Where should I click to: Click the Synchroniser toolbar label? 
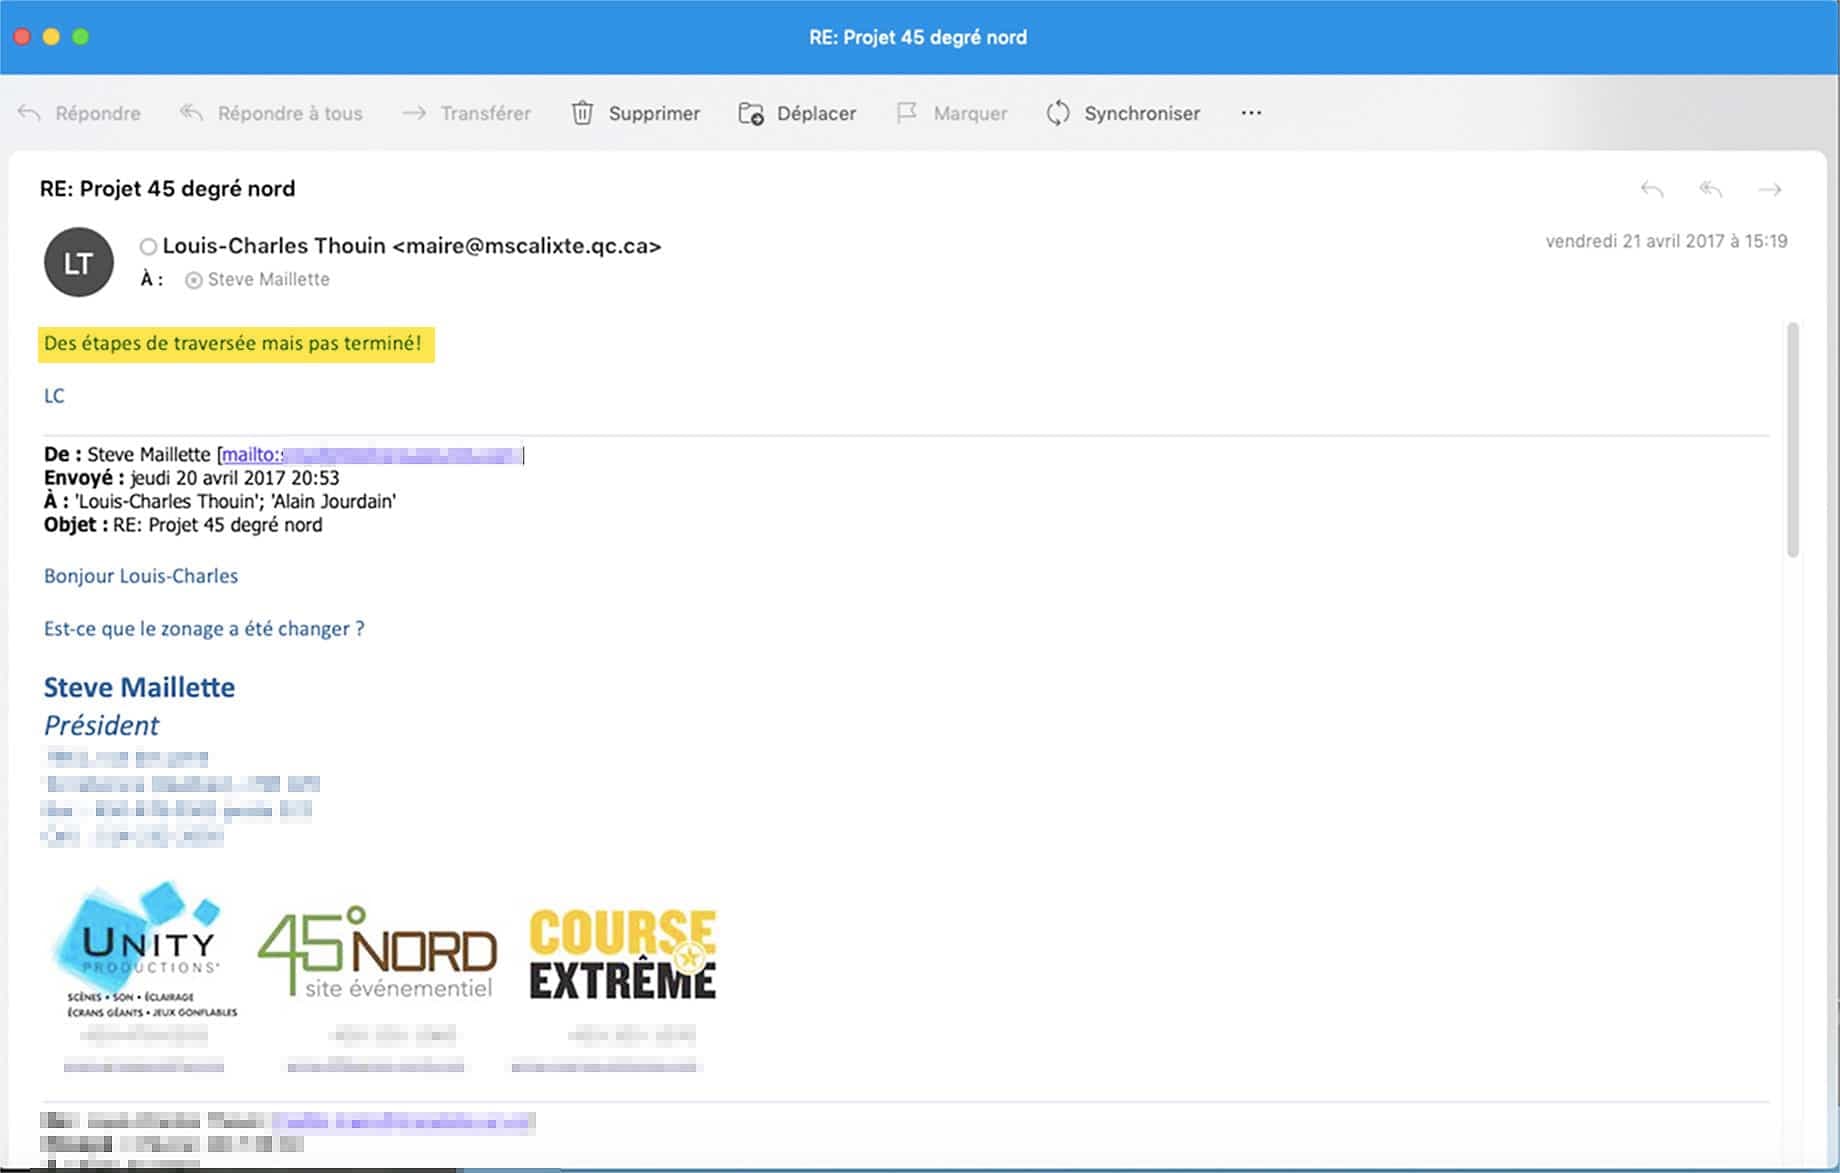1142,113
